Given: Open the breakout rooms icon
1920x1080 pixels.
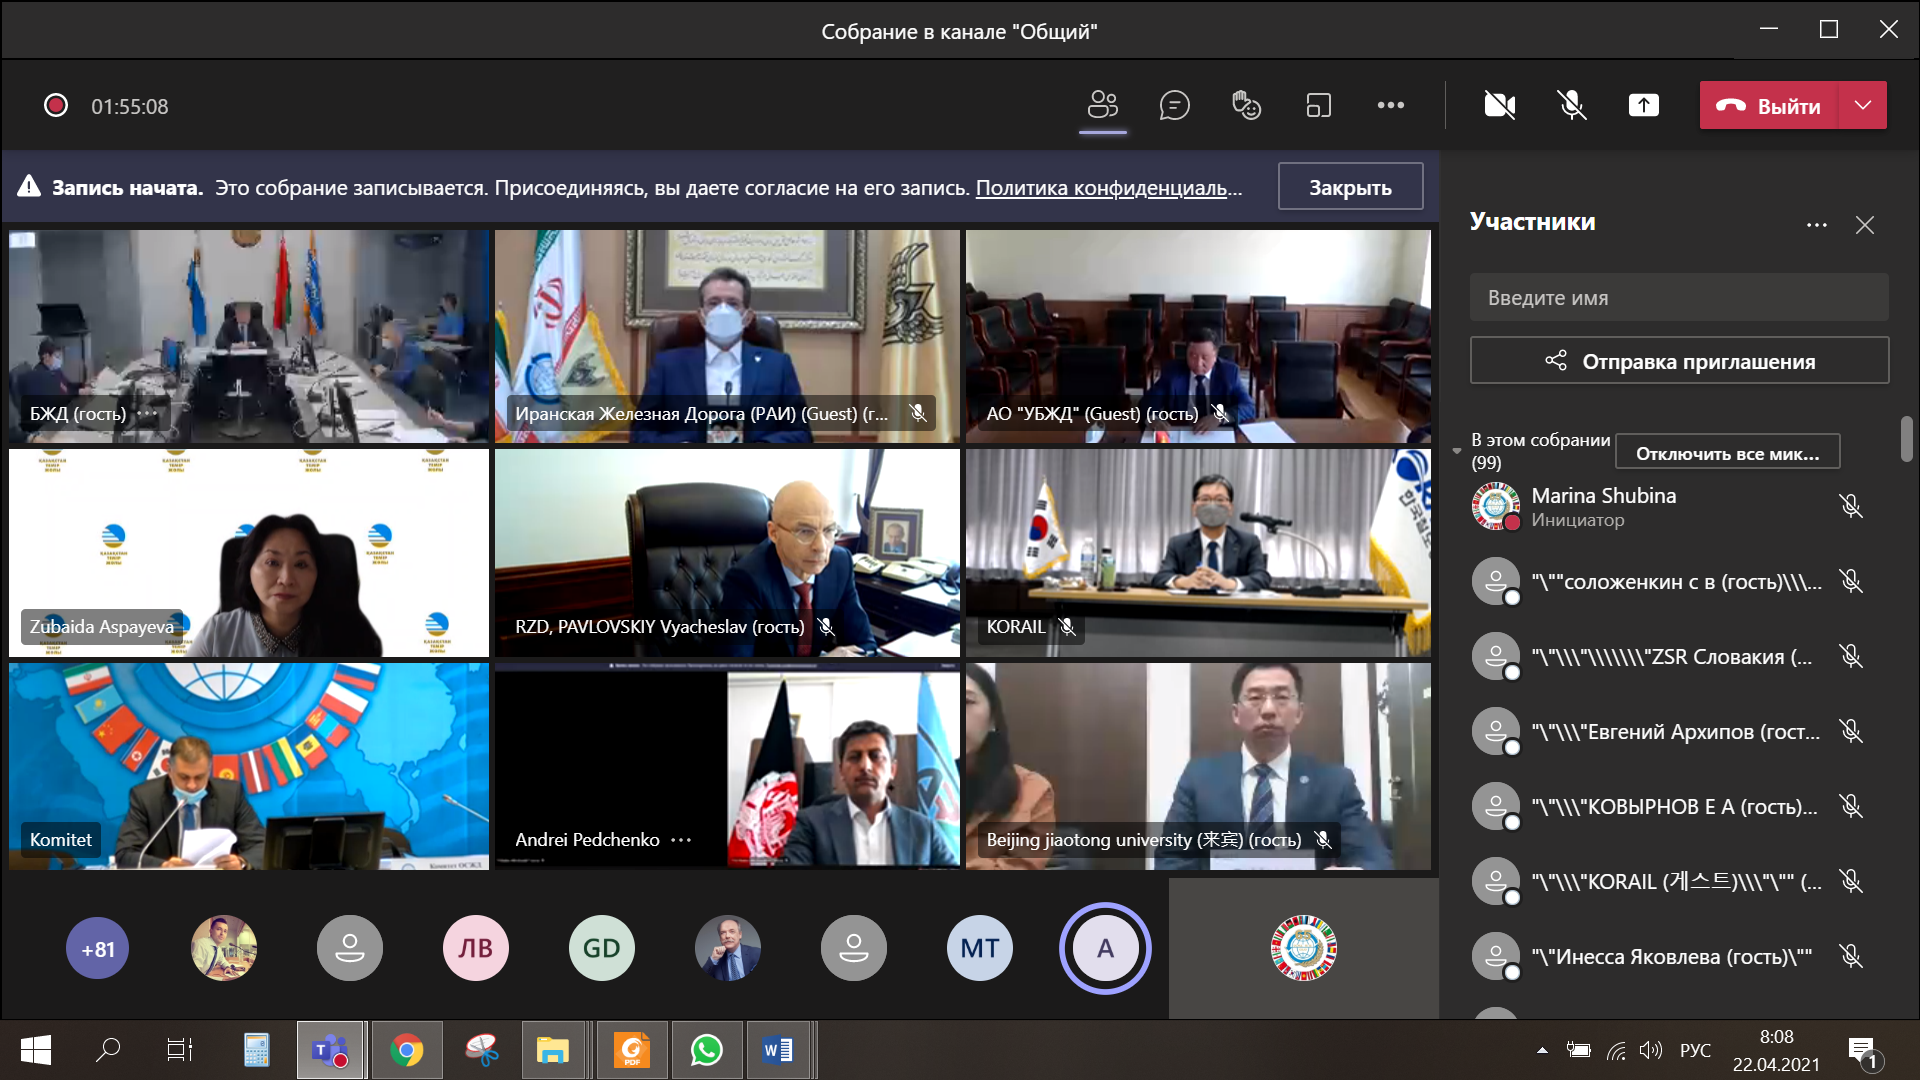Looking at the screenshot, I should pyautogui.click(x=1319, y=105).
